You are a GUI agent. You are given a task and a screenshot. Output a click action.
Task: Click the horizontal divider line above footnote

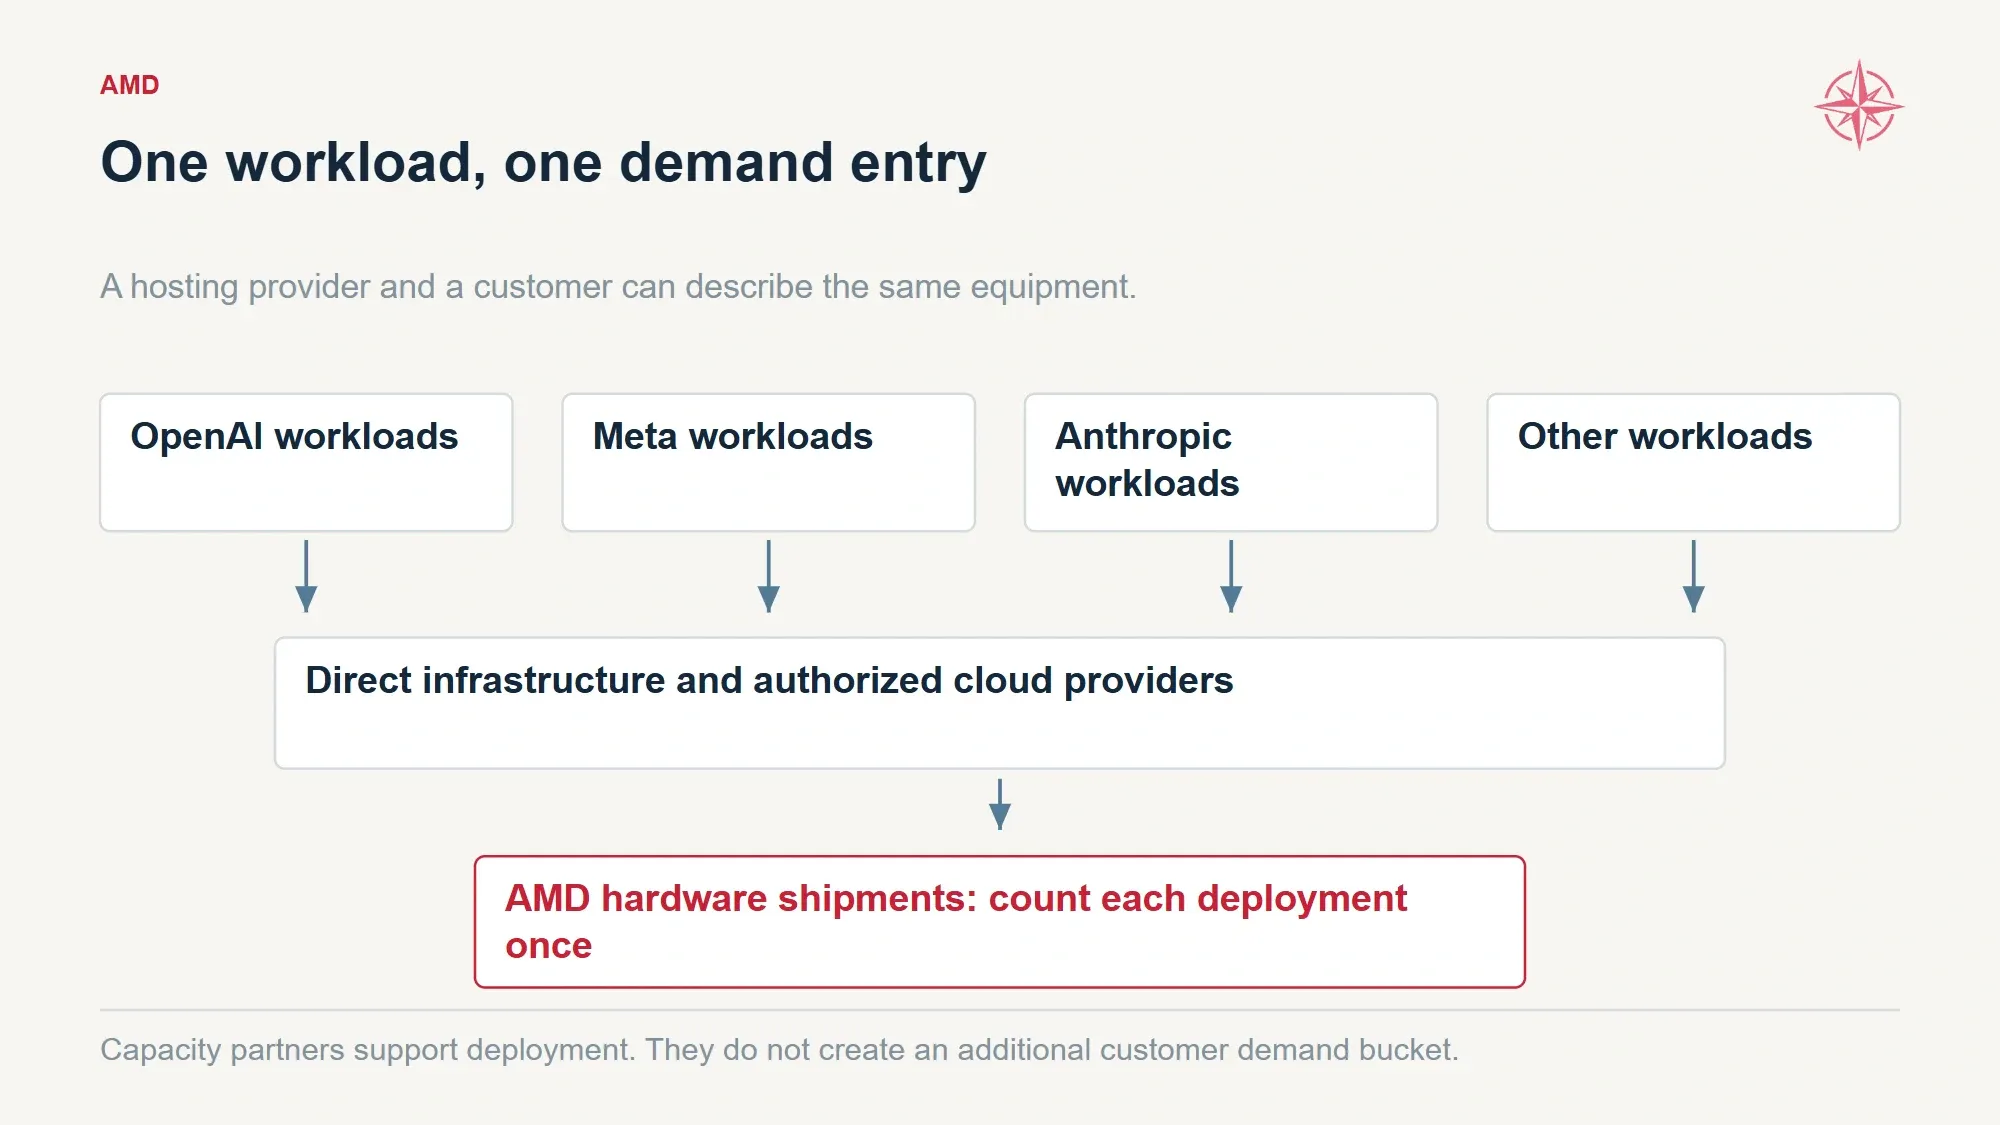[1000, 1010]
